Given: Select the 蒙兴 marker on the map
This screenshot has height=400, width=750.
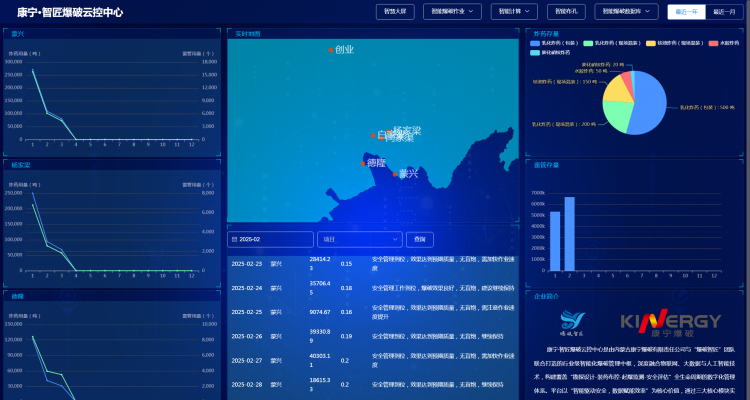Looking at the screenshot, I should pyautogui.click(x=395, y=173).
